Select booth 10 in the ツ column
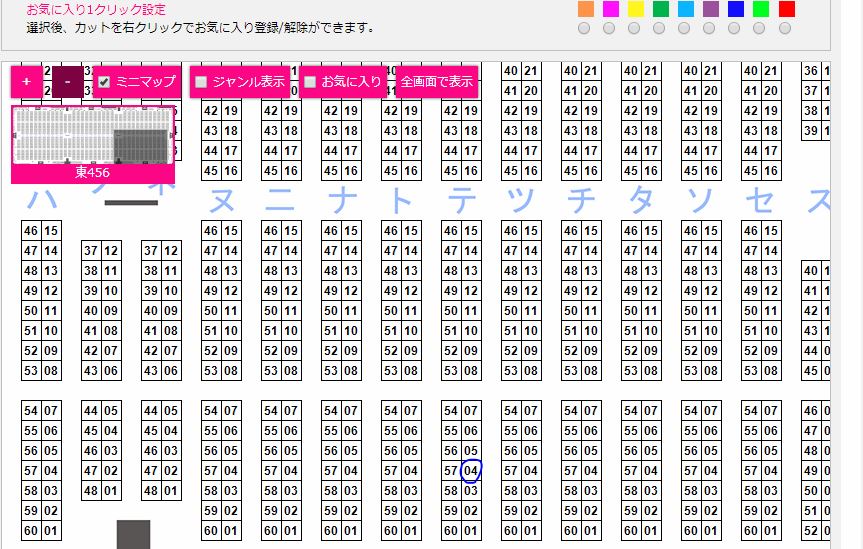This screenshot has height=549, width=863. (531, 330)
